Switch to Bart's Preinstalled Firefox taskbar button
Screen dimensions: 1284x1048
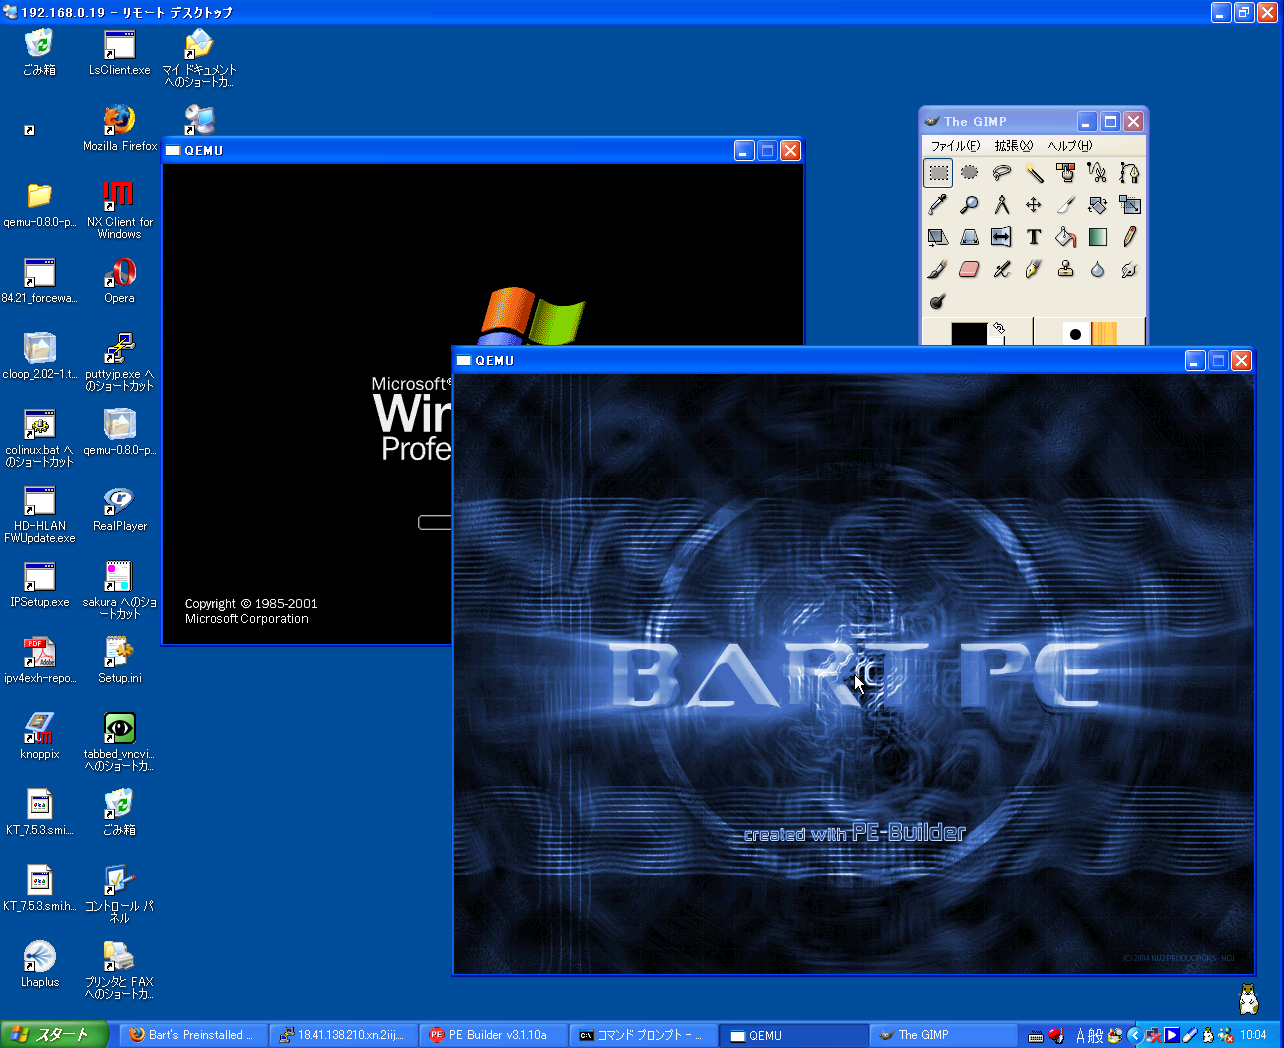[x=194, y=1035]
